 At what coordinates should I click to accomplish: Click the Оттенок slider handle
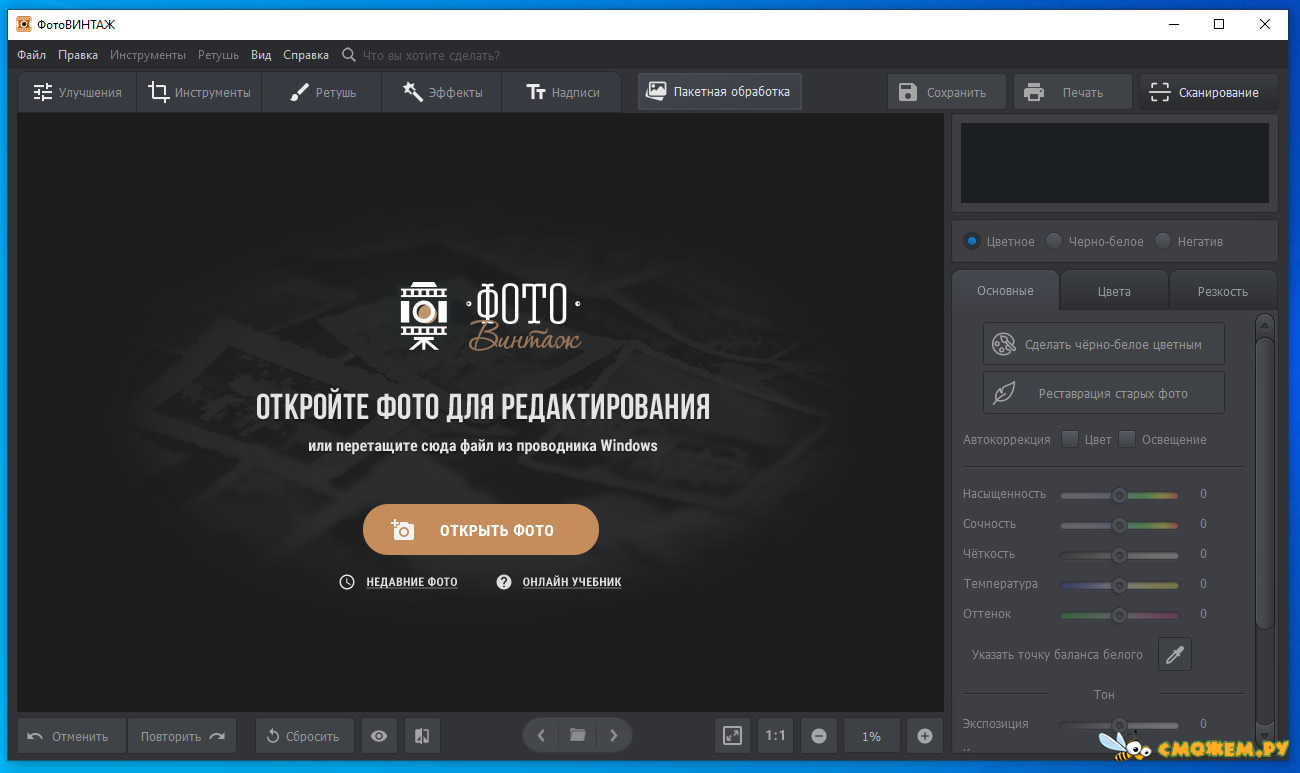pyautogui.click(x=1119, y=615)
